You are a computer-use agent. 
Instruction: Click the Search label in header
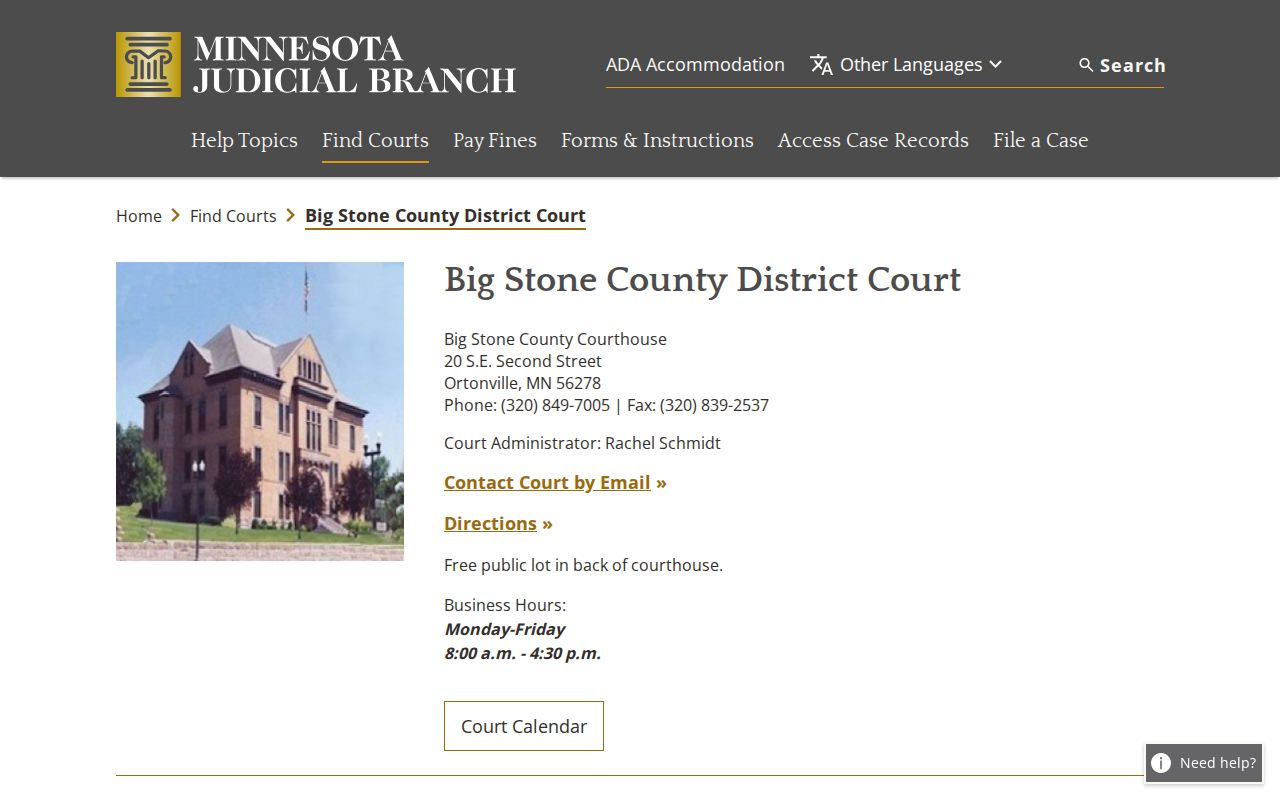click(1132, 65)
